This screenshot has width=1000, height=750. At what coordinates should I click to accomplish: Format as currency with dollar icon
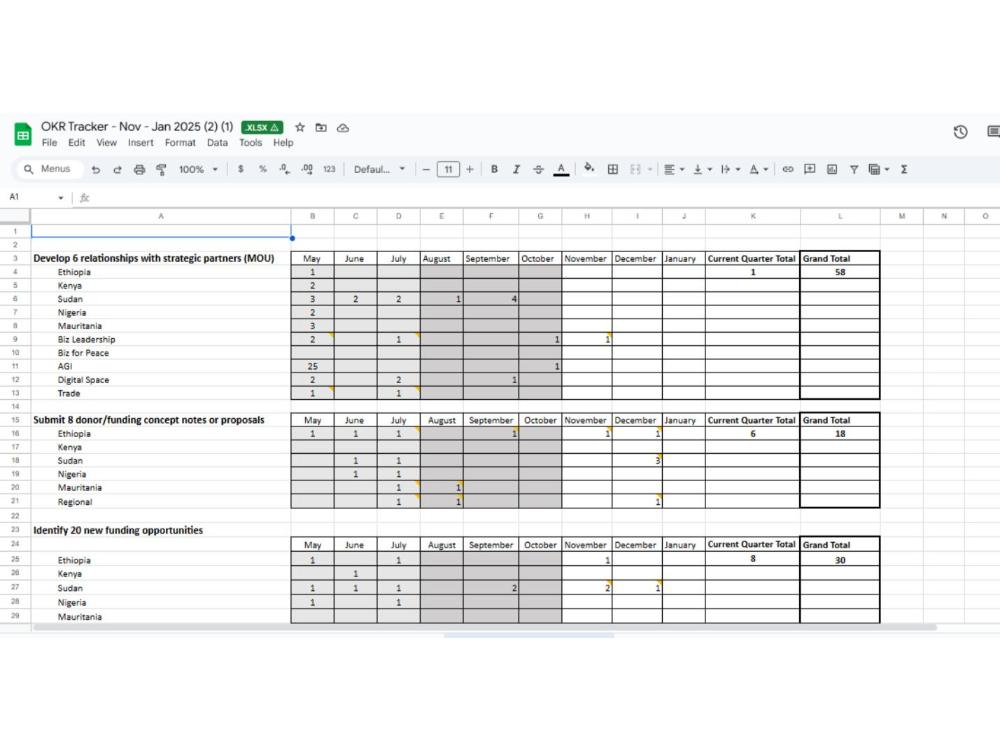click(x=240, y=169)
